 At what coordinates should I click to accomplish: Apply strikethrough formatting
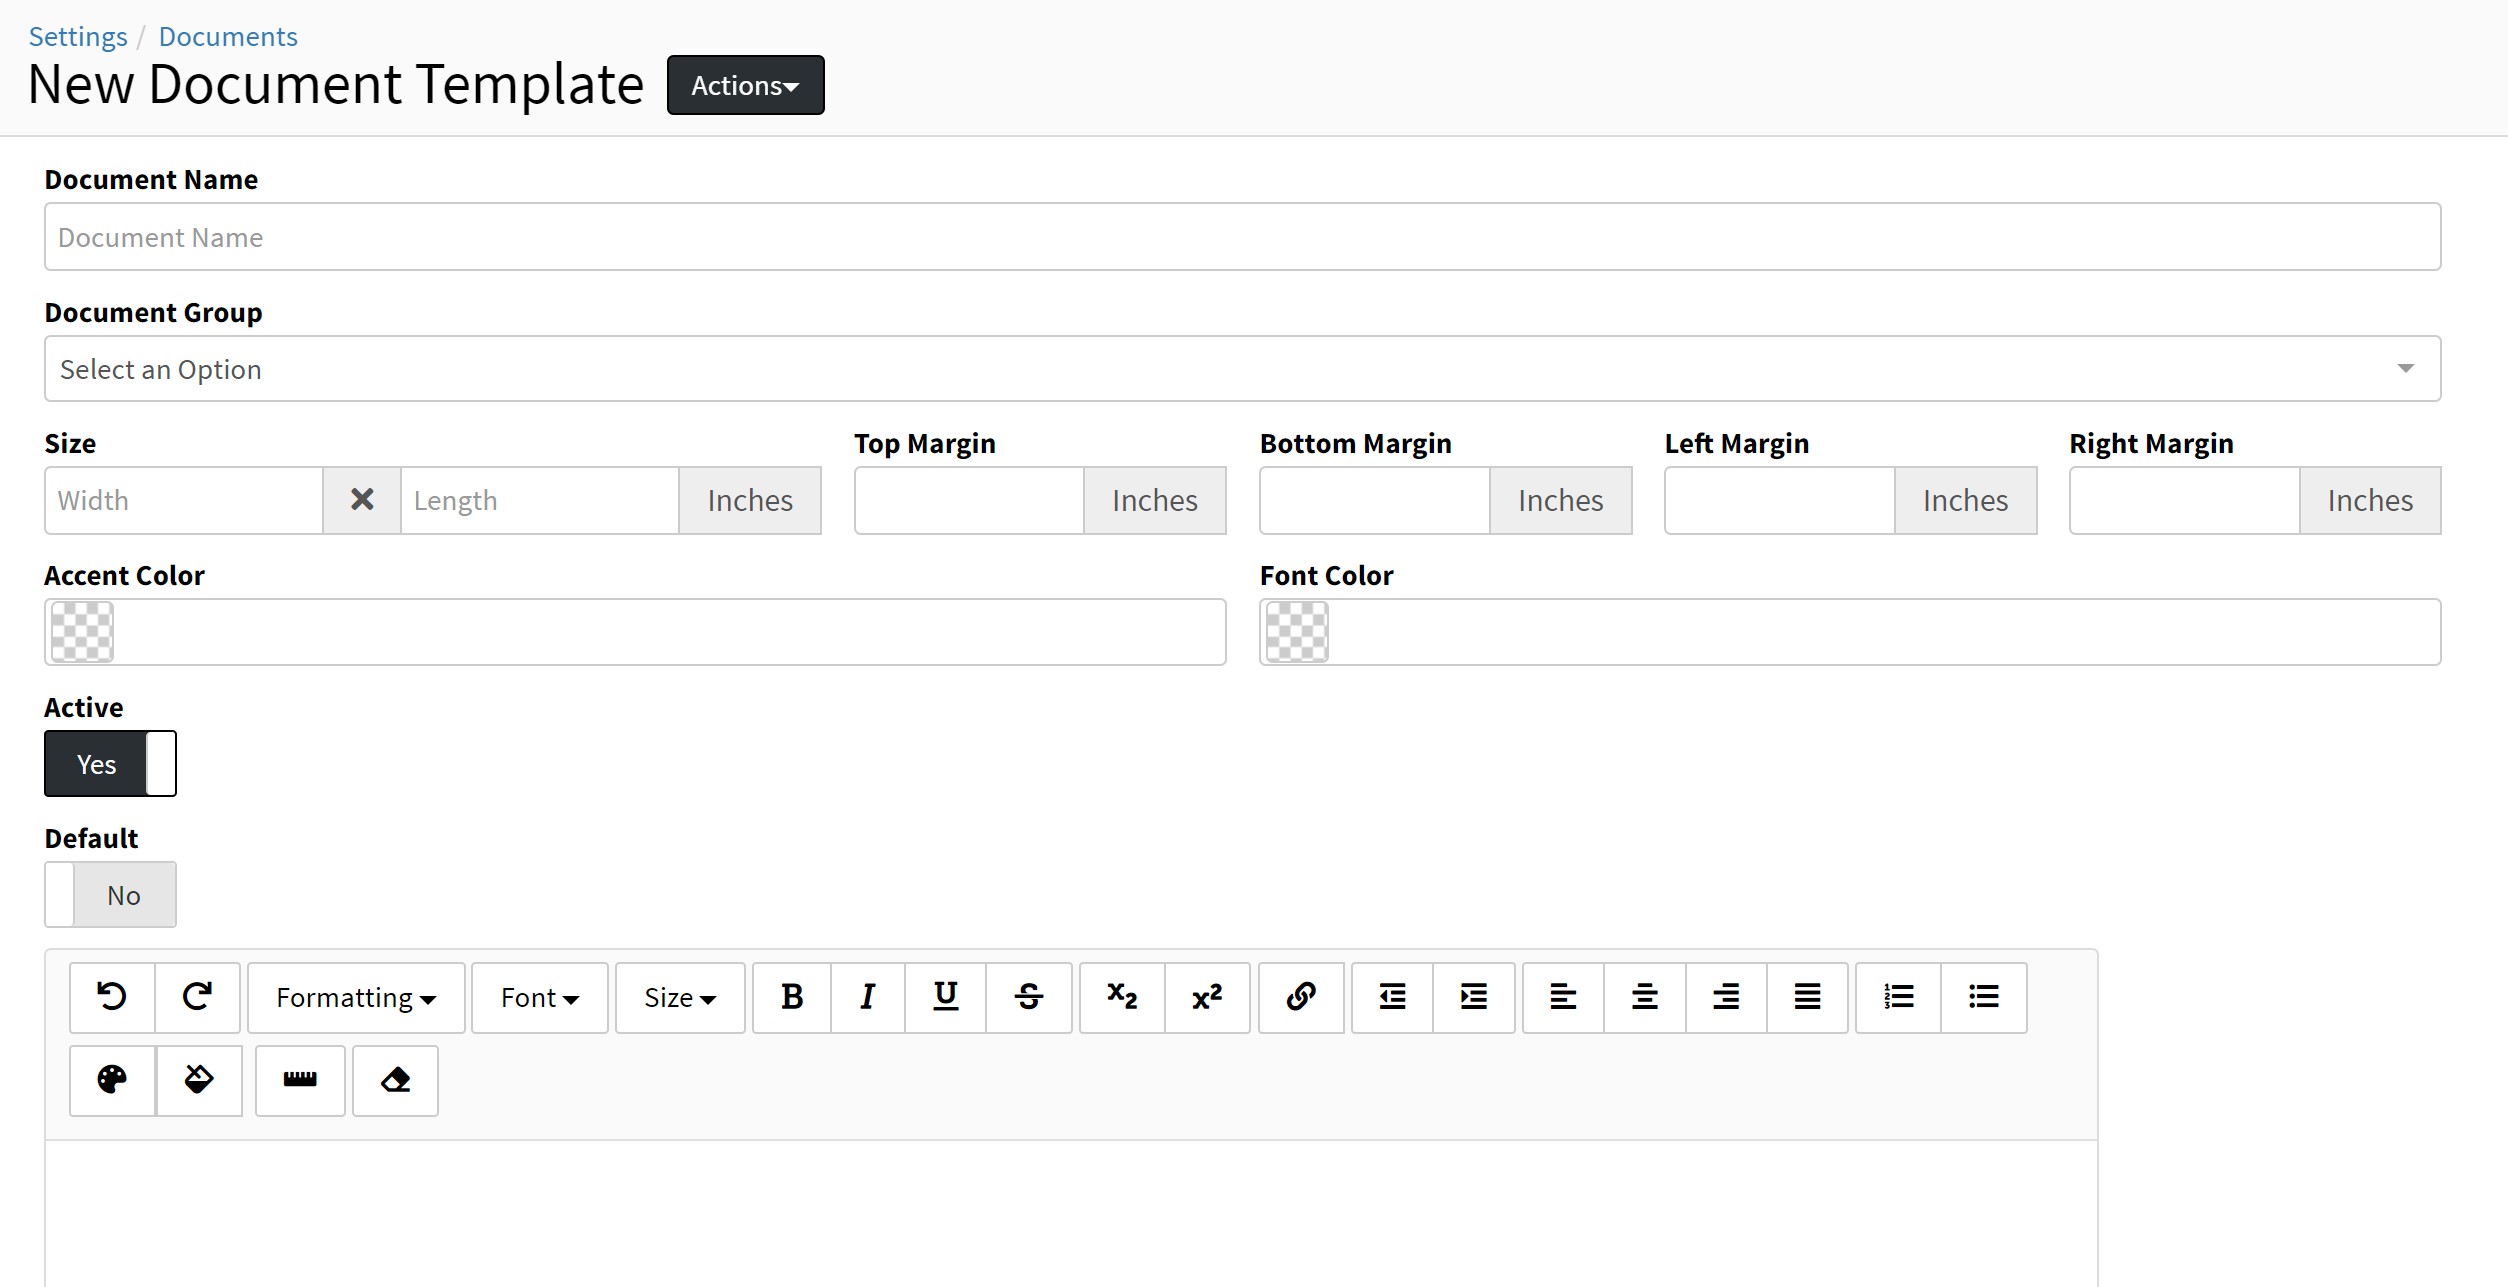pyautogui.click(x=1028, y=997)
